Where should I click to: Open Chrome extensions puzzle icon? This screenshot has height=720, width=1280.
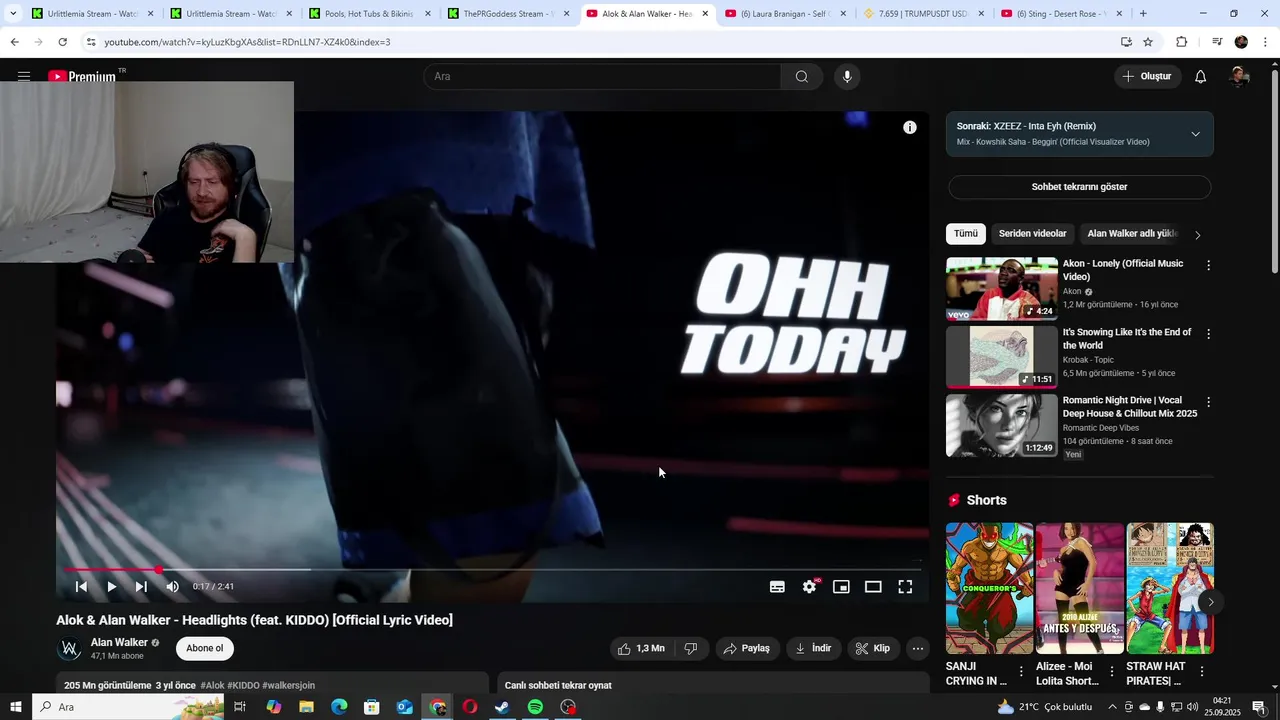[x=1181, y=42]
